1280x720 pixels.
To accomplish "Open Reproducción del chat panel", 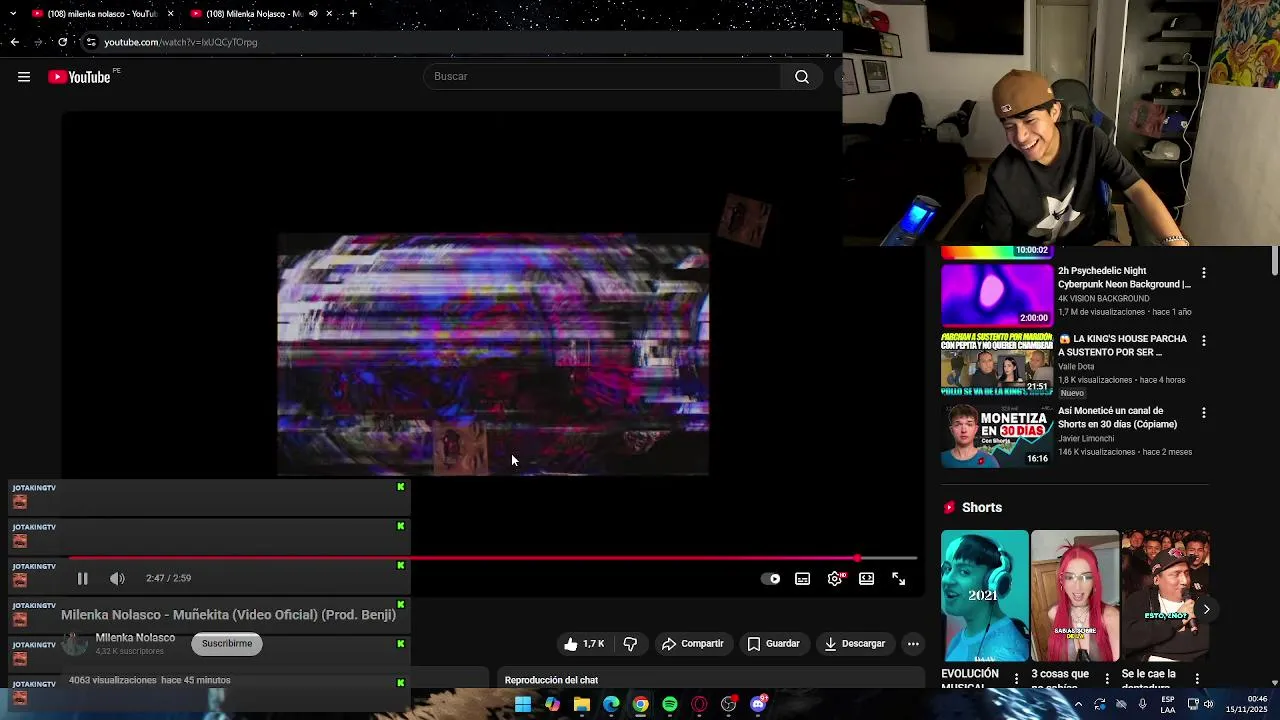I will [712, 680].
